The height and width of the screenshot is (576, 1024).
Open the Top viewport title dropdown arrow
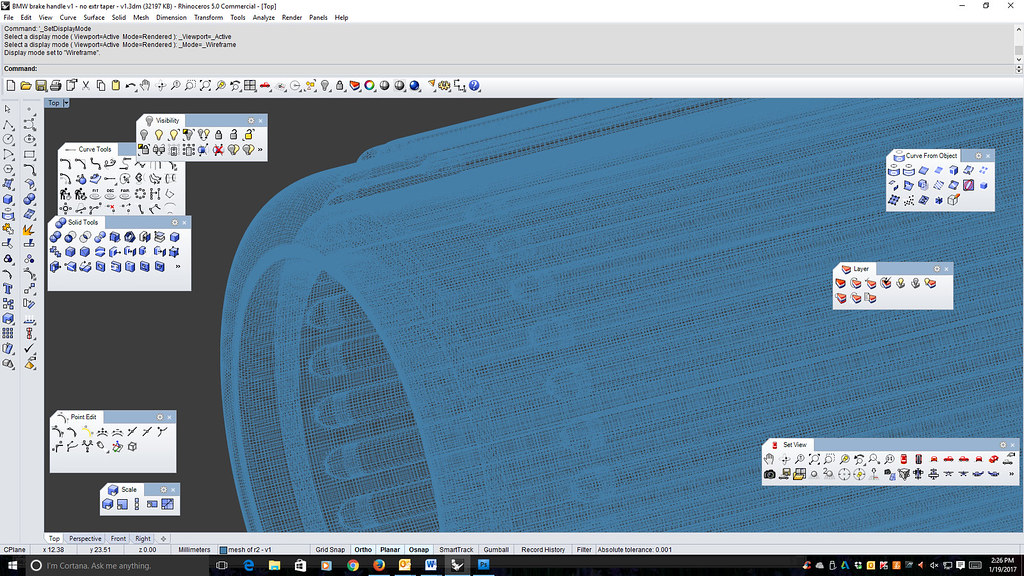(x=66, y=103)
